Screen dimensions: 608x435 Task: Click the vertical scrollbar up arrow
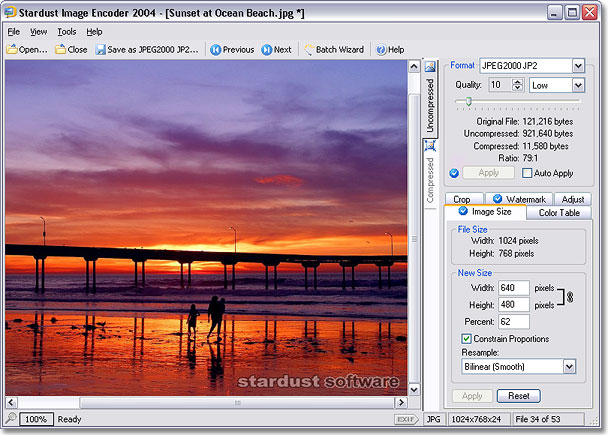coord(414,67)
